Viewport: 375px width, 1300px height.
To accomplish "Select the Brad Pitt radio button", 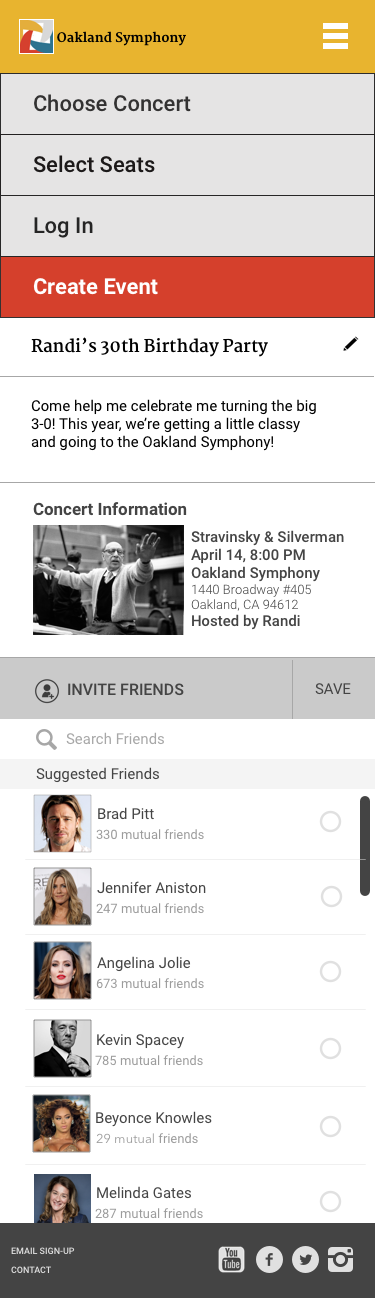I will pos(330,822).
